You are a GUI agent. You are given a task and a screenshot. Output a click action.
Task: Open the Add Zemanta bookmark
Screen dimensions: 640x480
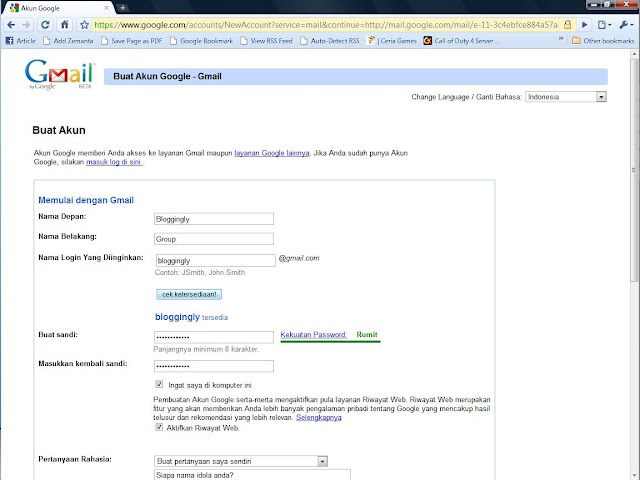coord(68,41)
